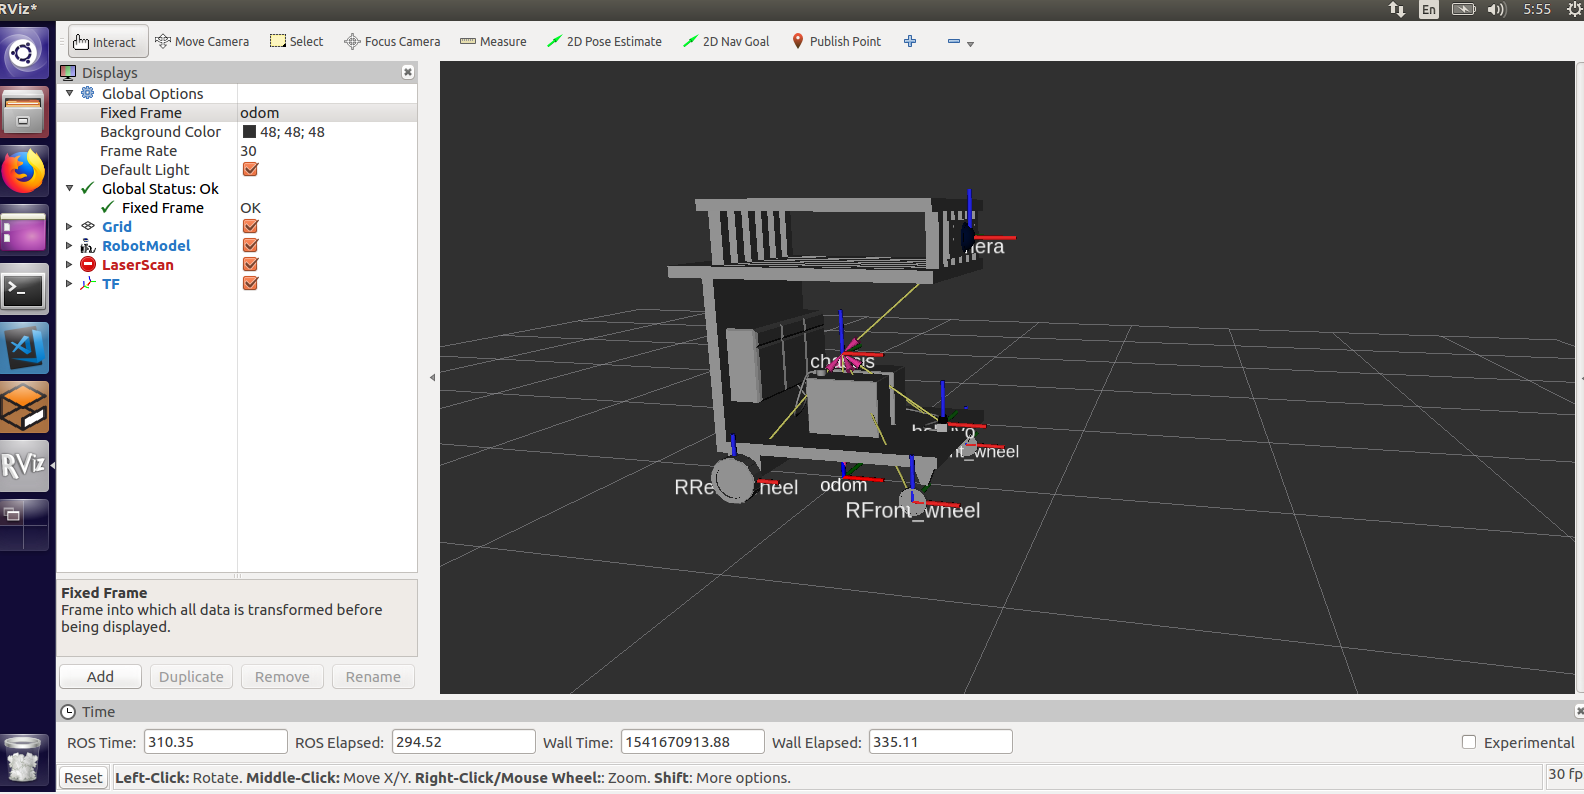This screenshot has height=794, width=1584.
Task: Open the En keyboard layout indicator
Action: [x=1428, y=10]
